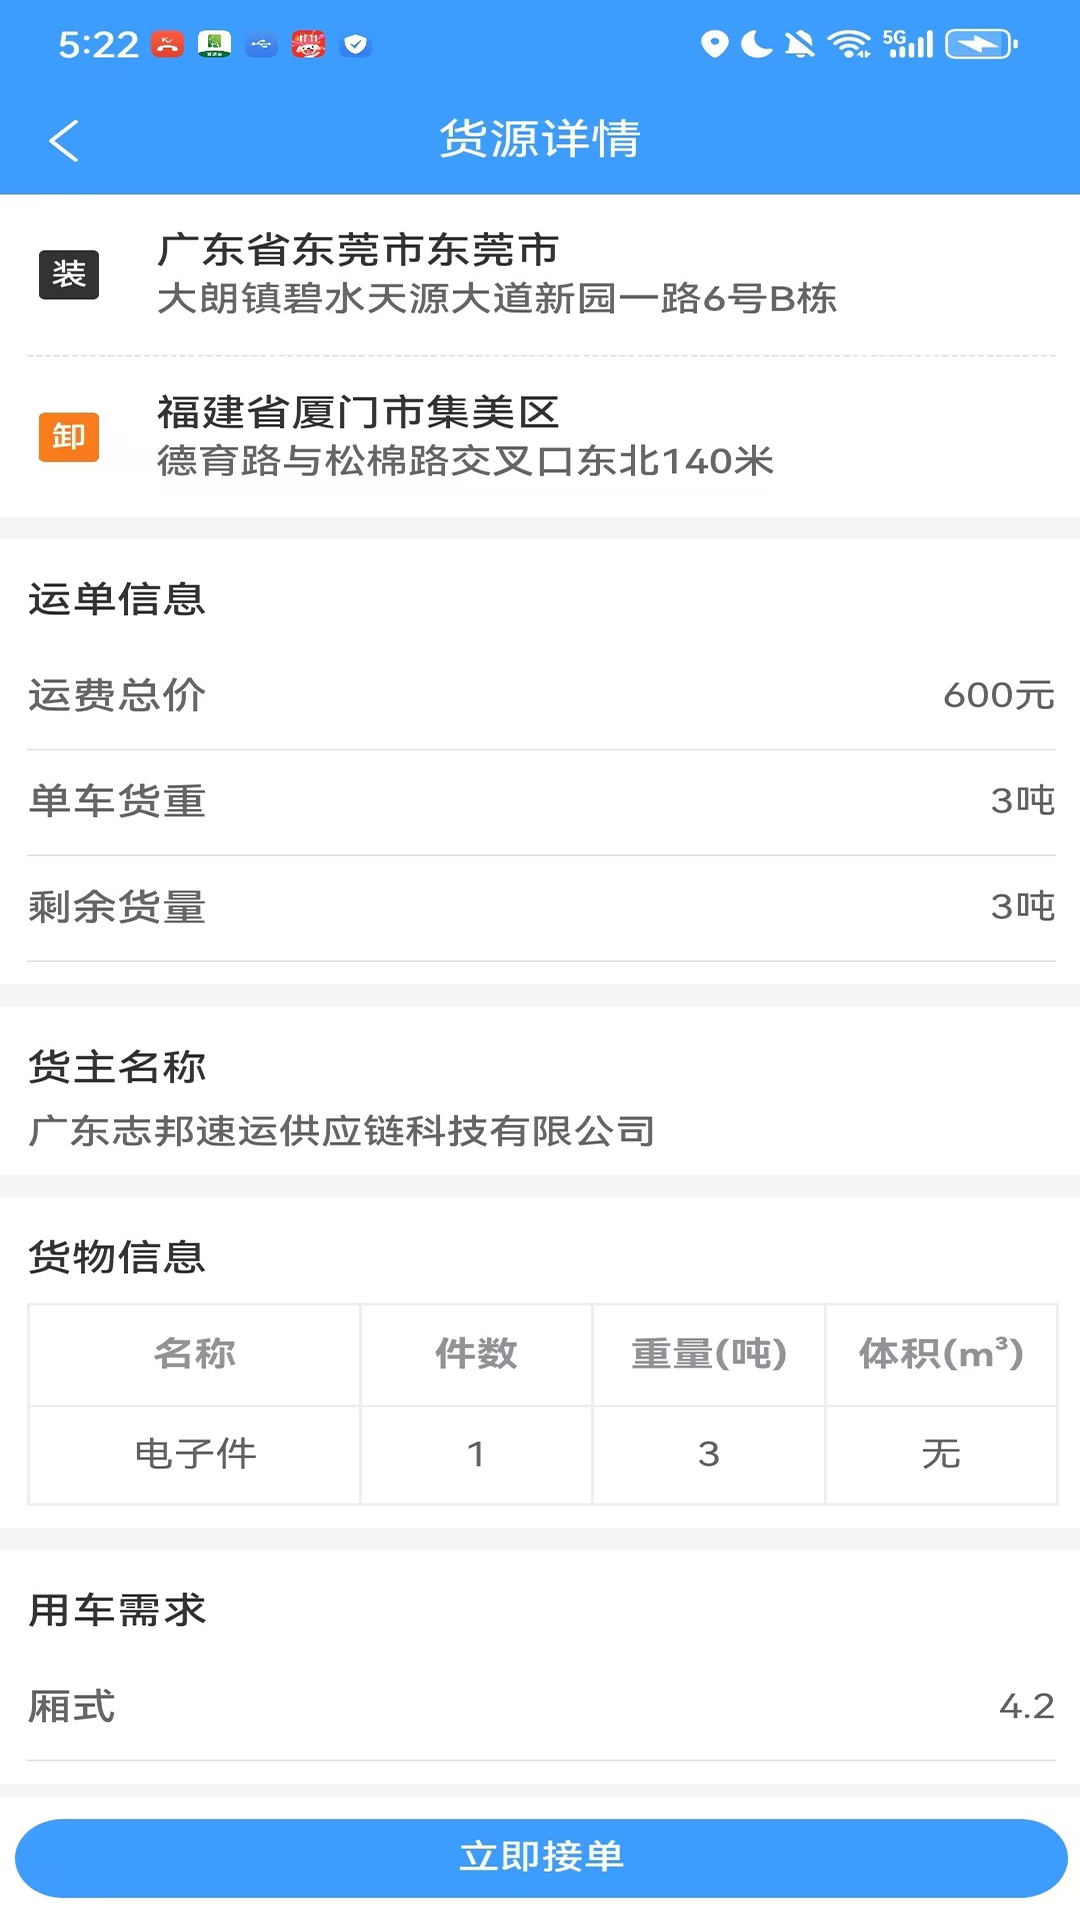The width and height of the screenshot is (1080, 1920).
Task: Select the 剩余货量 row
Action: click(540, 907)
